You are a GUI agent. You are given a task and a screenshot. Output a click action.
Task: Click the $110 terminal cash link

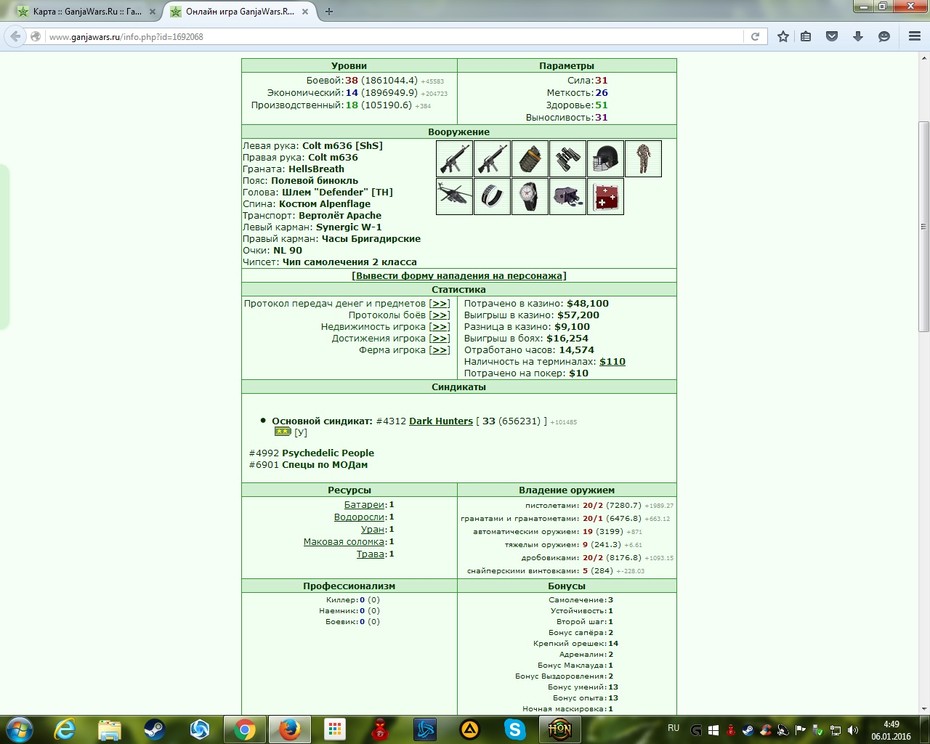612,361
